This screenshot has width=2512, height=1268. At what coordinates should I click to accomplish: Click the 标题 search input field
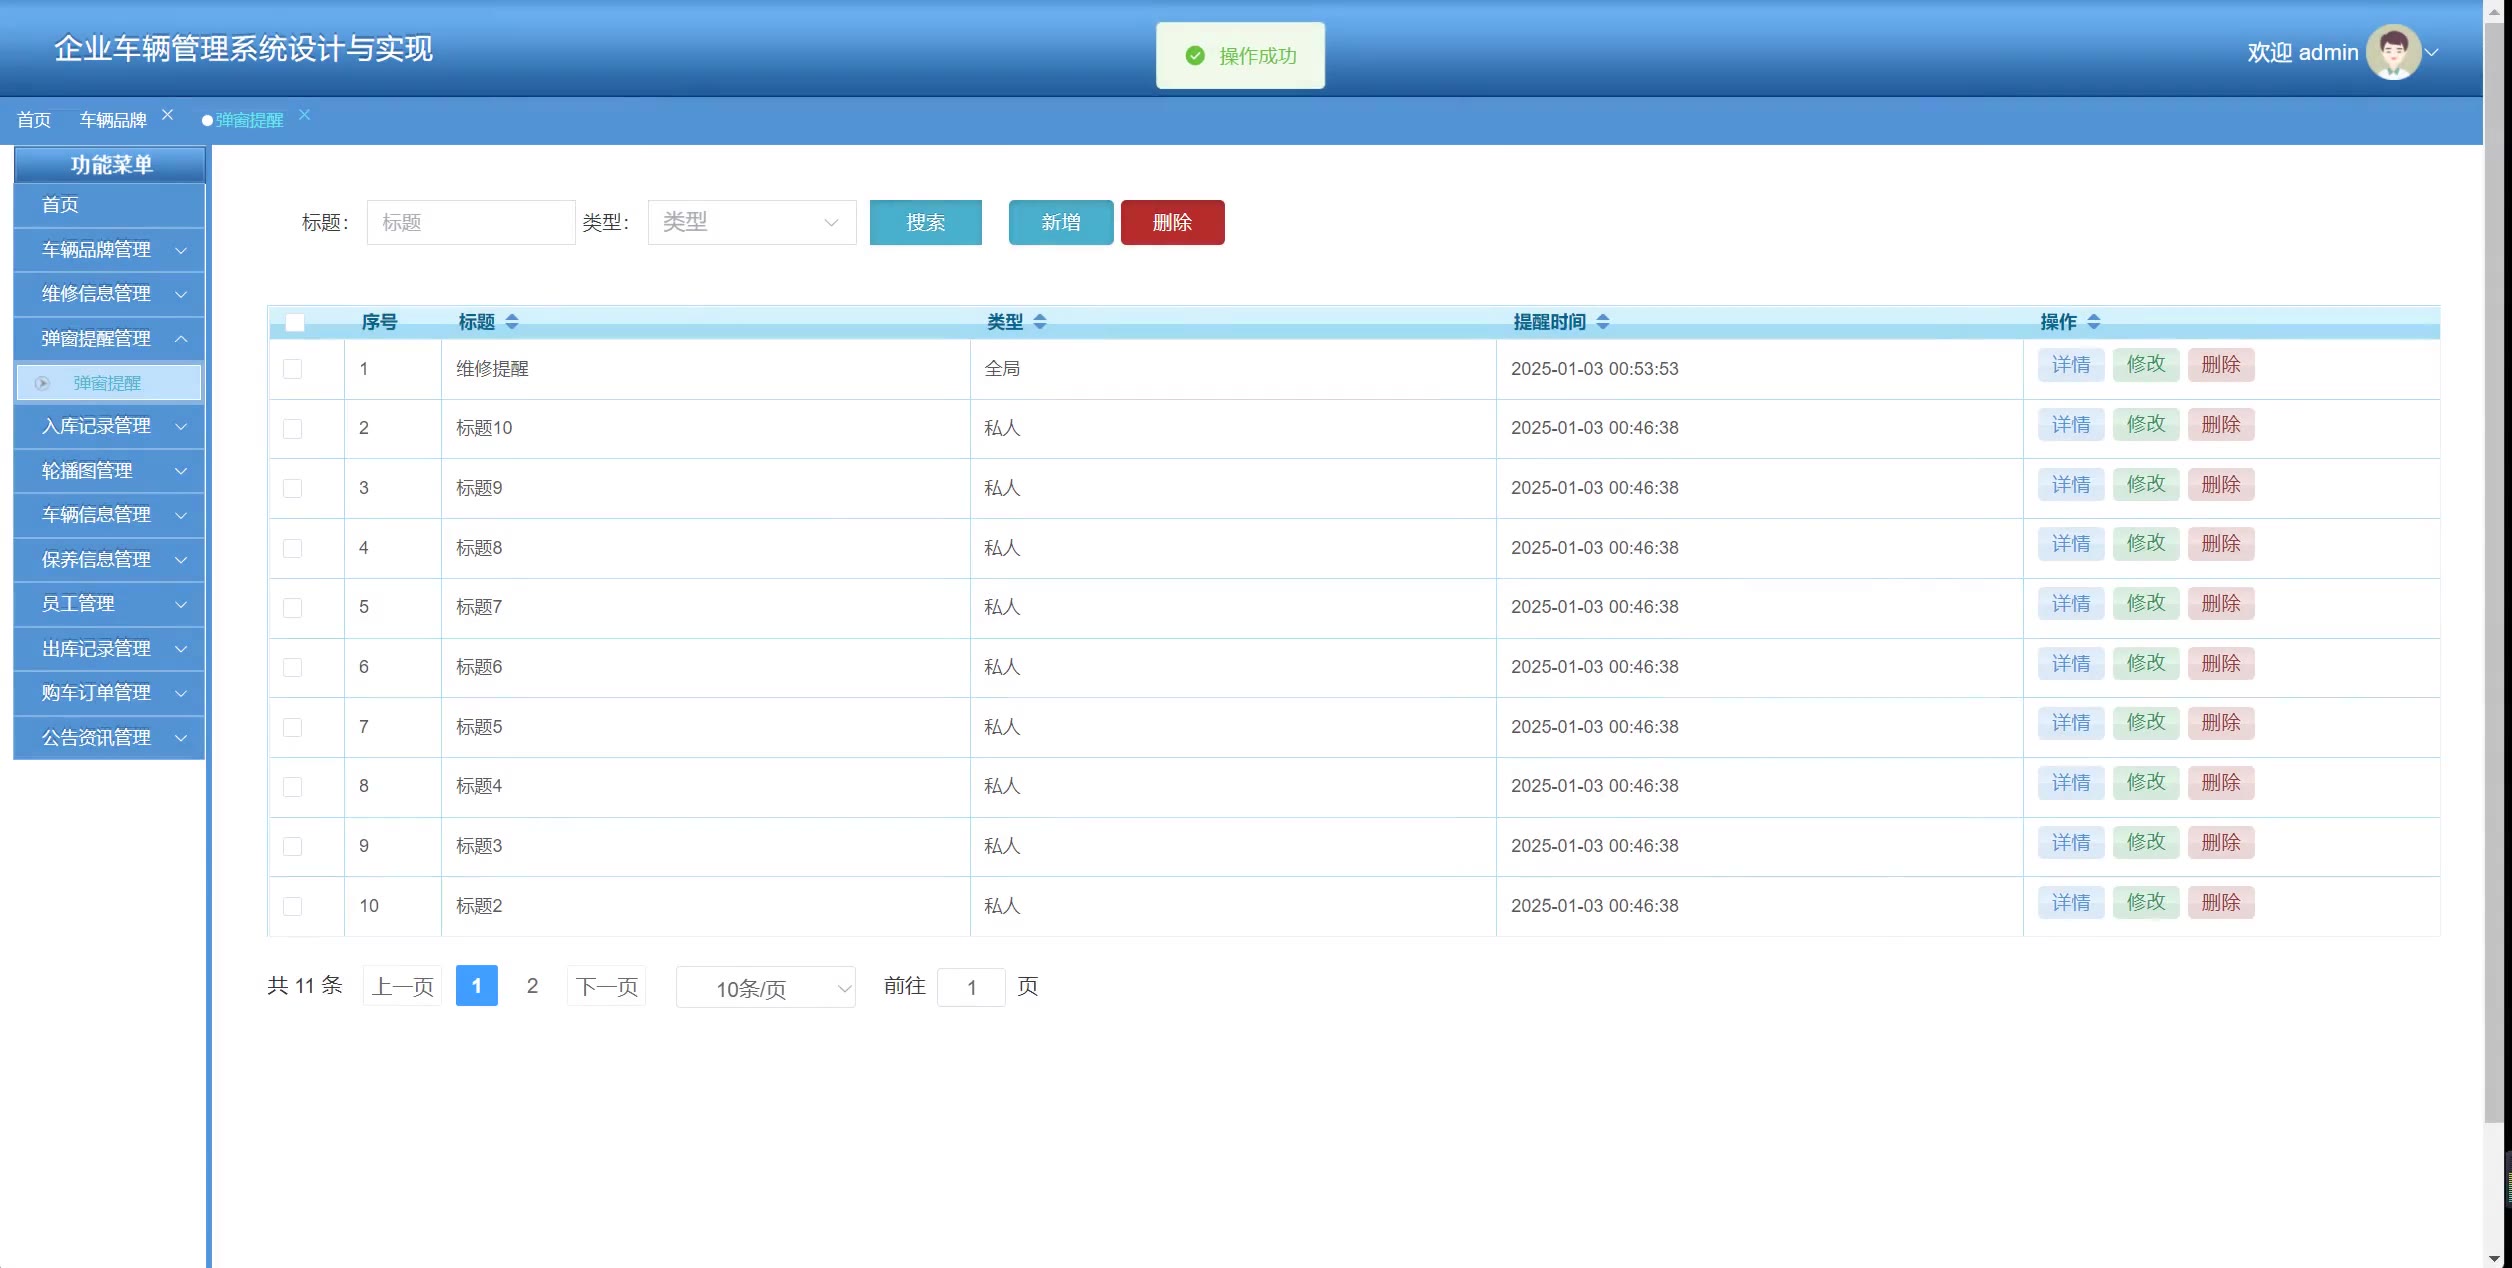[x=470, y=222]
